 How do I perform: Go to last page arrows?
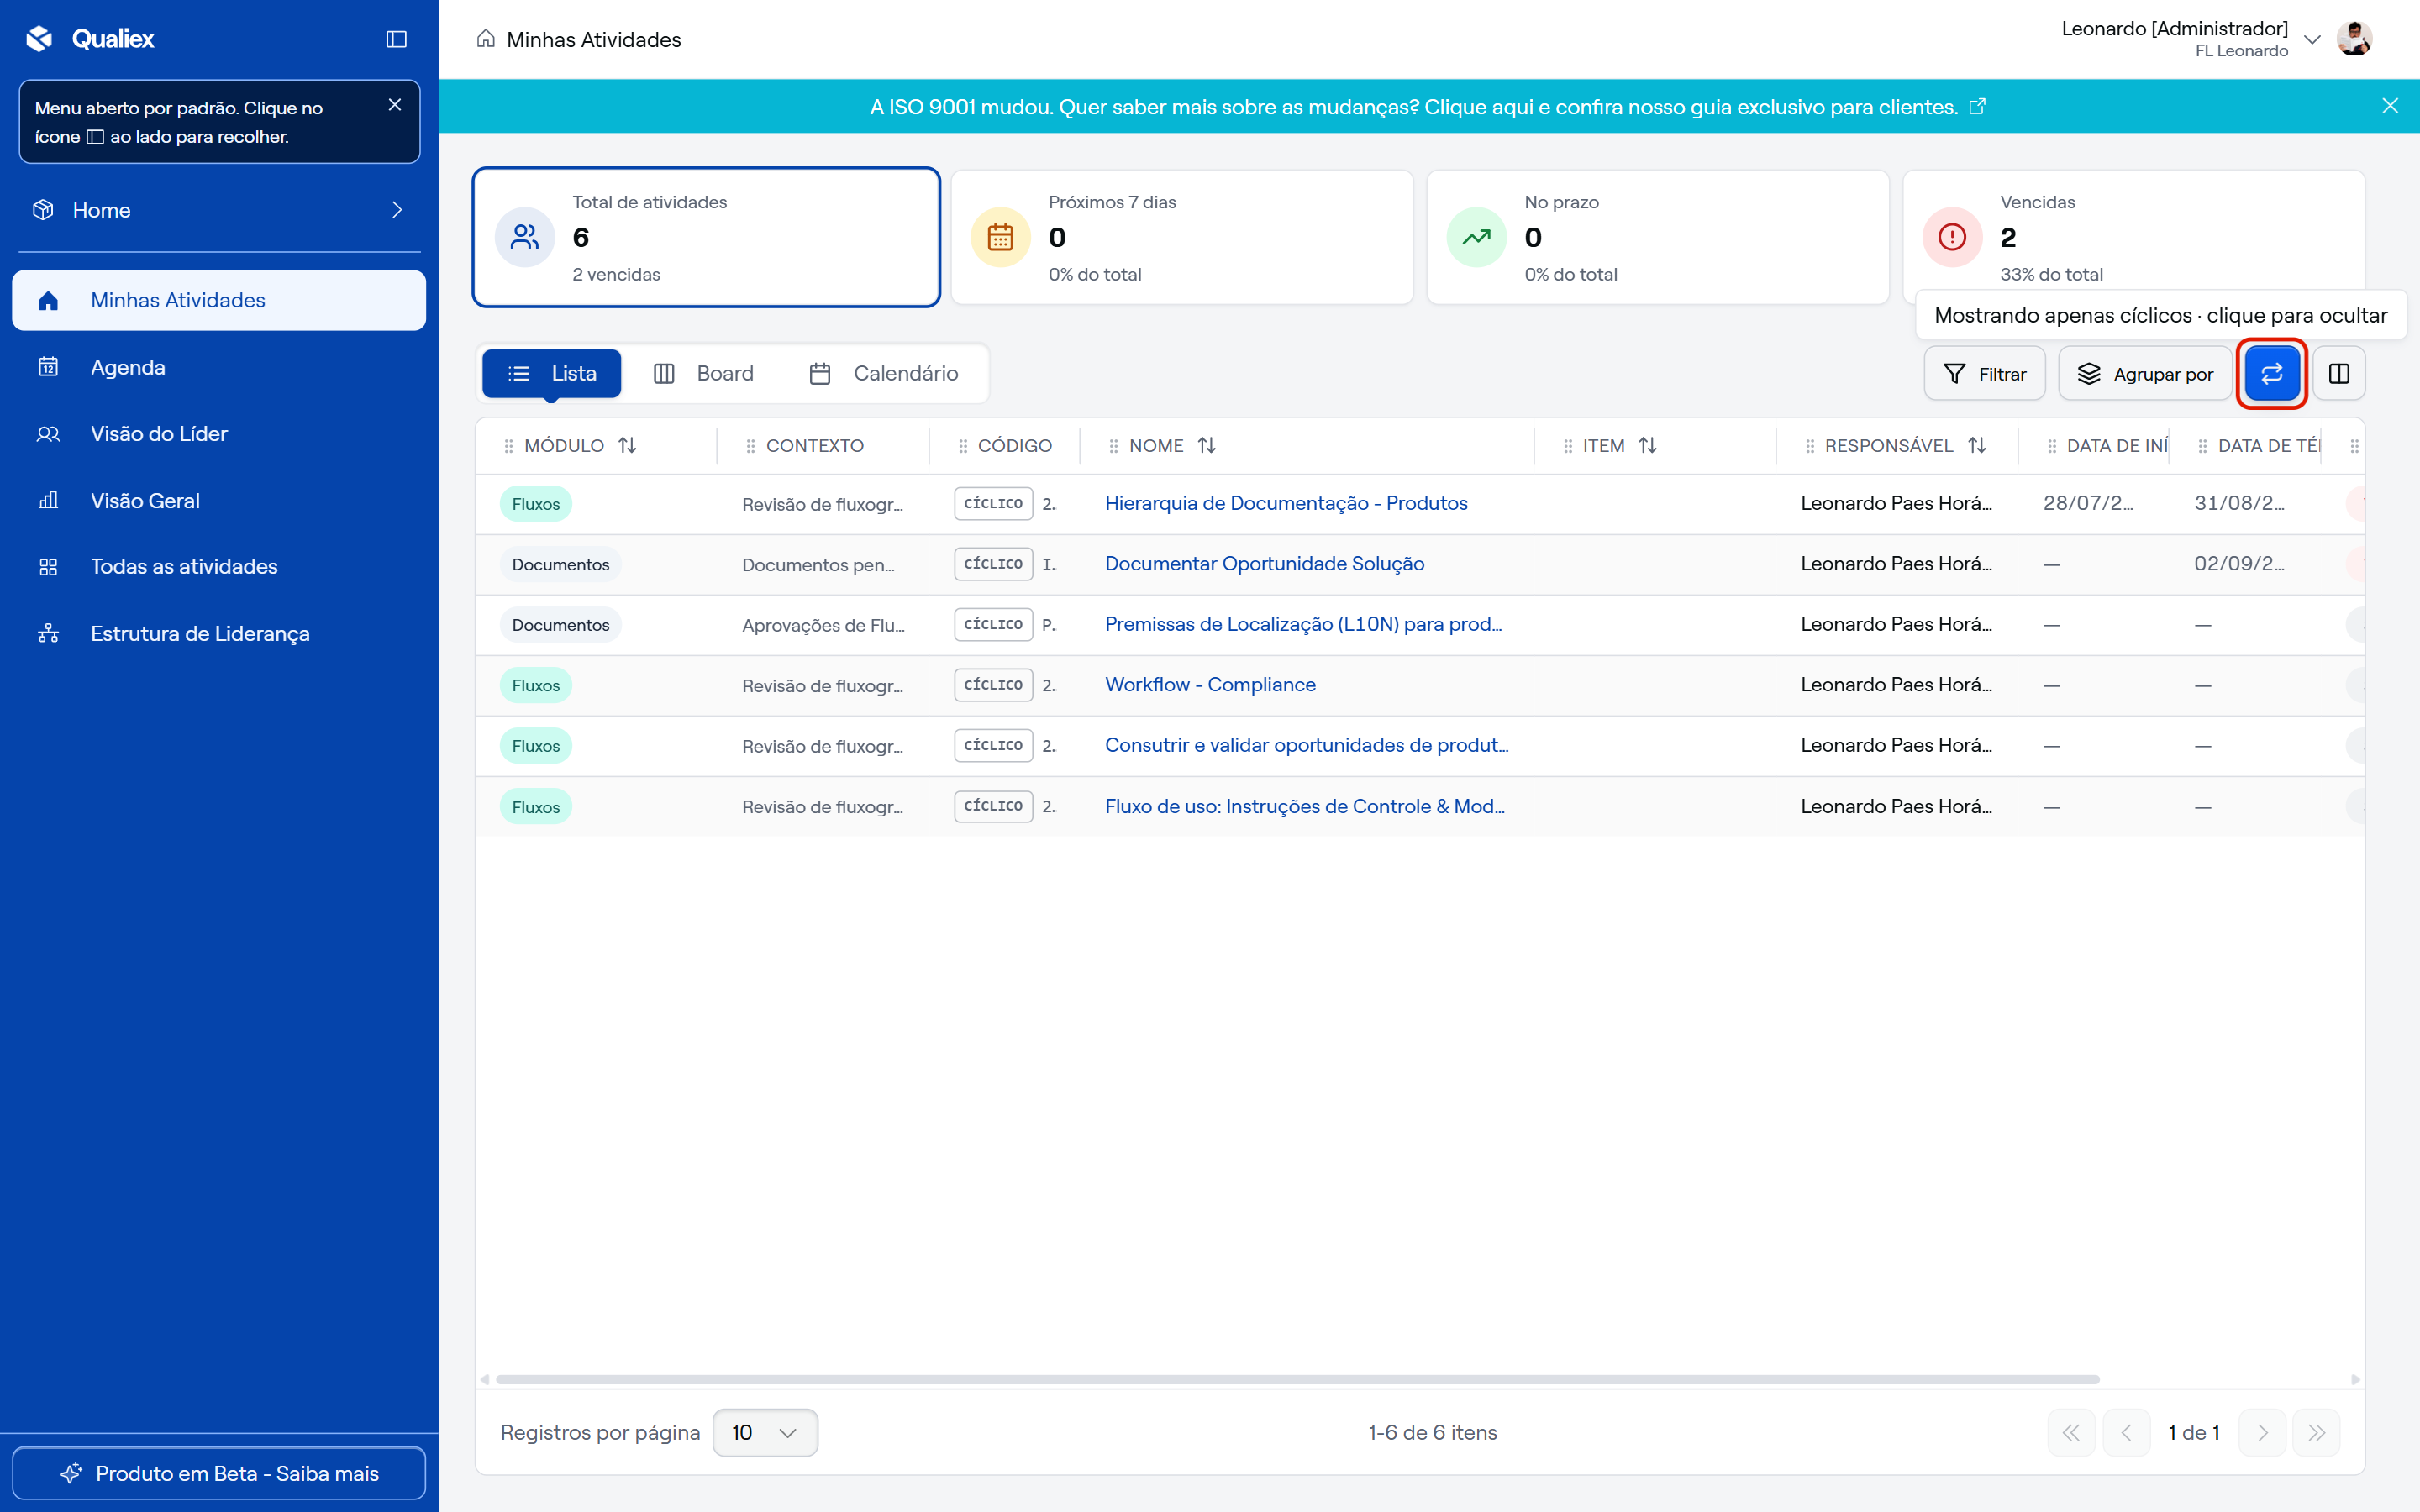pos(2316,1433)
